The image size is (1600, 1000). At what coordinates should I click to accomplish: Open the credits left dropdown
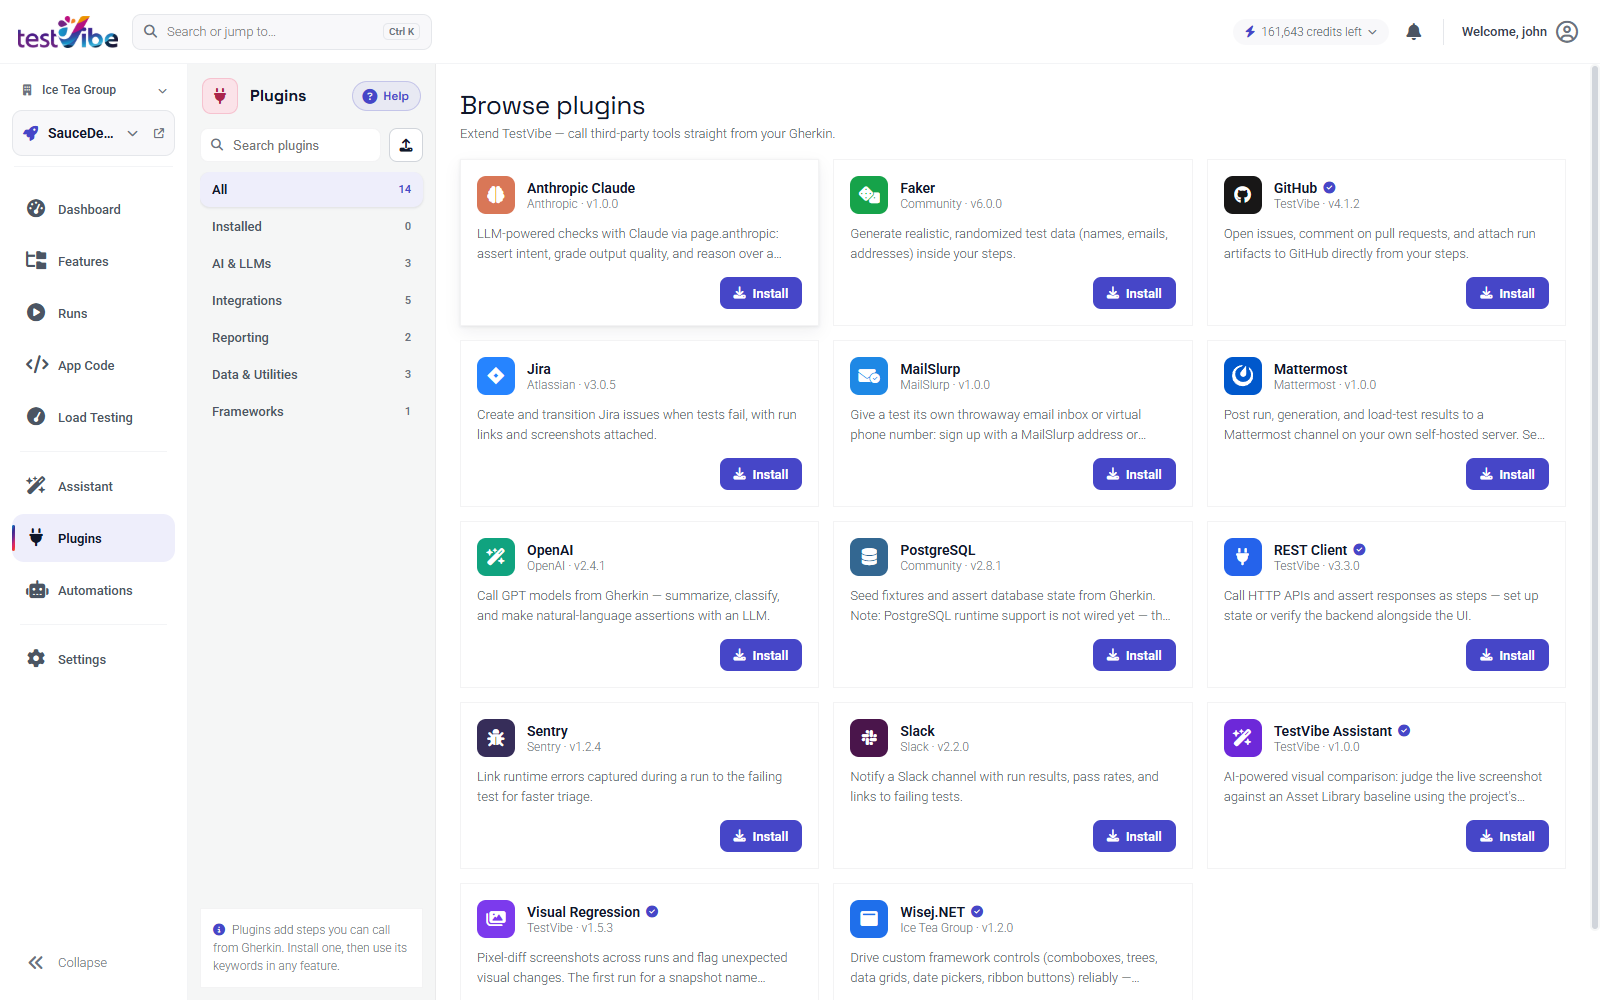tap(1311, 32)
